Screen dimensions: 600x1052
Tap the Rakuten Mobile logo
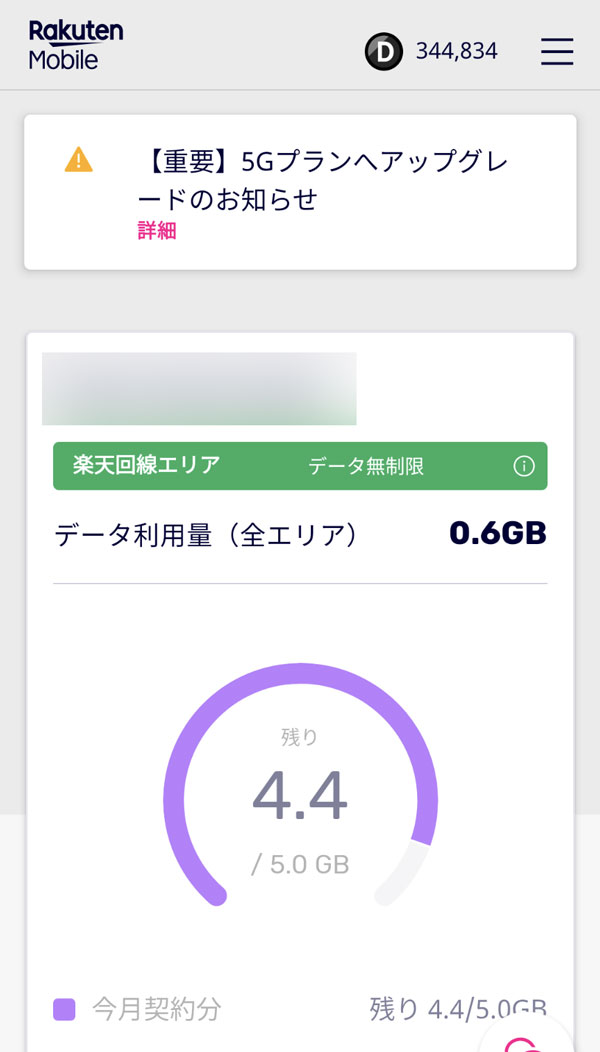tap(76, 45)
